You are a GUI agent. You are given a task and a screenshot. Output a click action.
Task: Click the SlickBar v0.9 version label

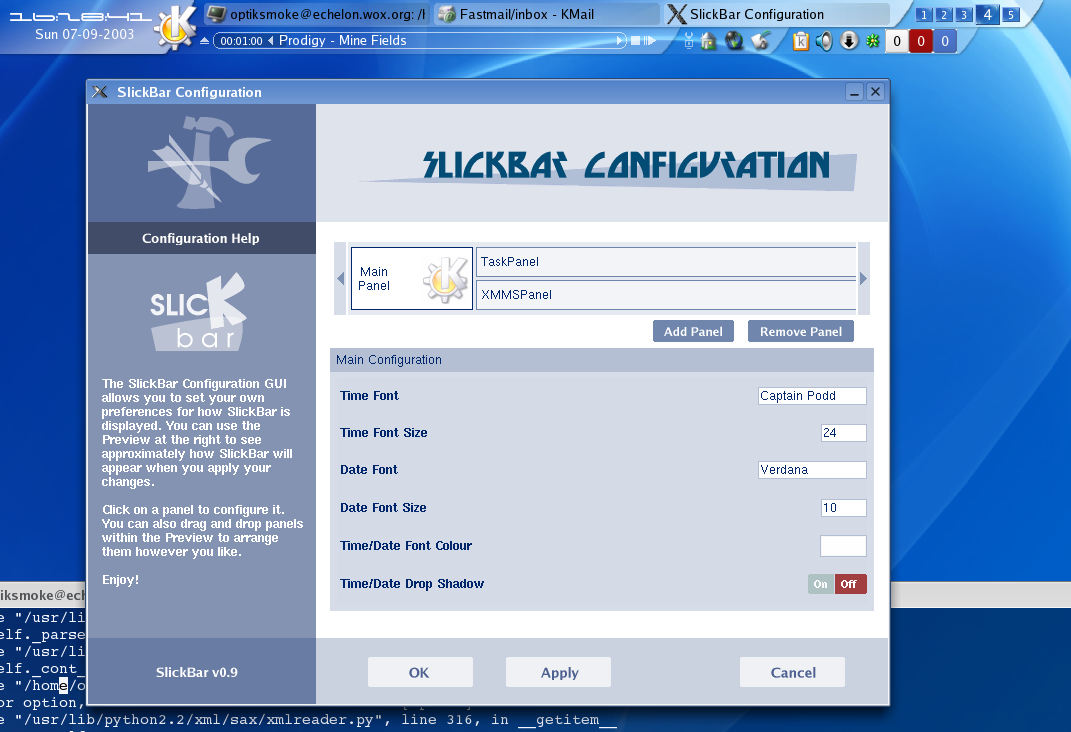tap(197, 673)
